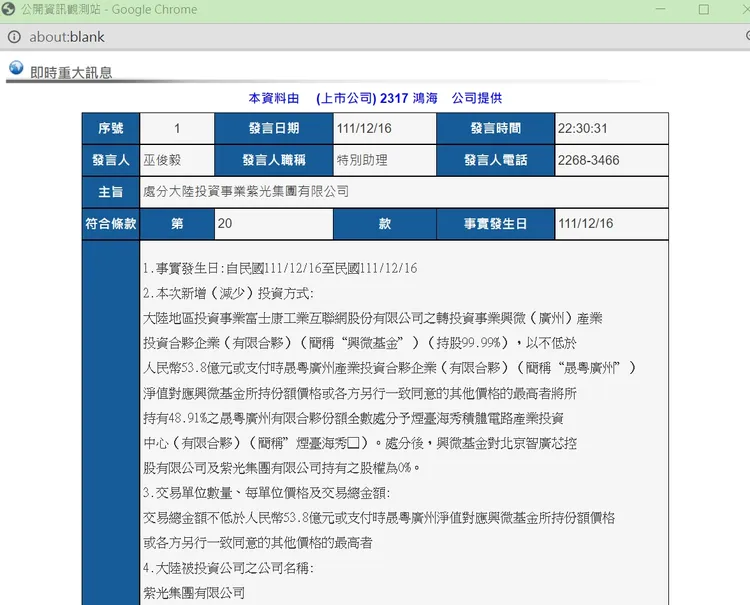Minimize the Chrome window

coord(661,9)
